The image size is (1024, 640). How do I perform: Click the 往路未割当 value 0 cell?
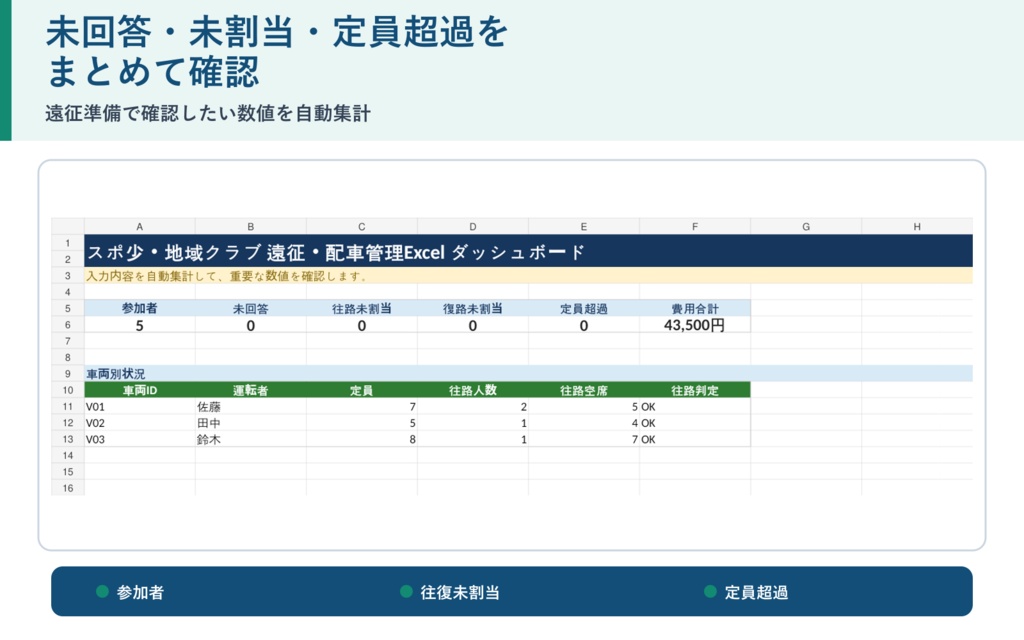point(362,325)
